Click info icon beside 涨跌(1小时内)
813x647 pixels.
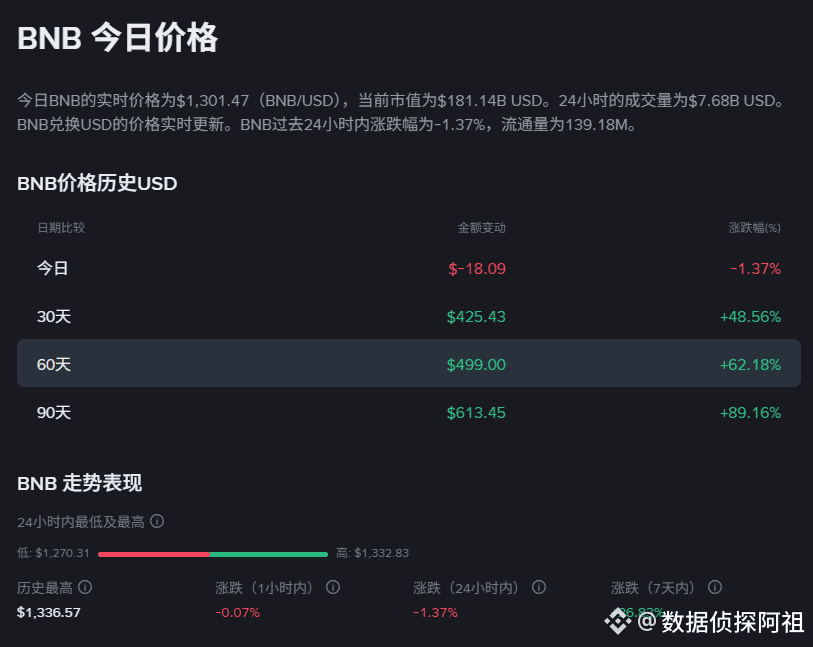point(333,588)
